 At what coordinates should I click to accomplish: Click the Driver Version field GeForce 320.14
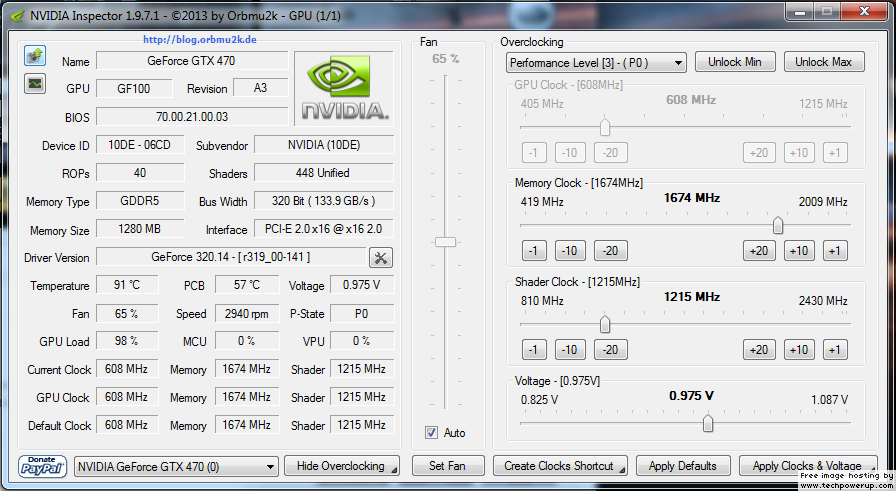point(231,257)
